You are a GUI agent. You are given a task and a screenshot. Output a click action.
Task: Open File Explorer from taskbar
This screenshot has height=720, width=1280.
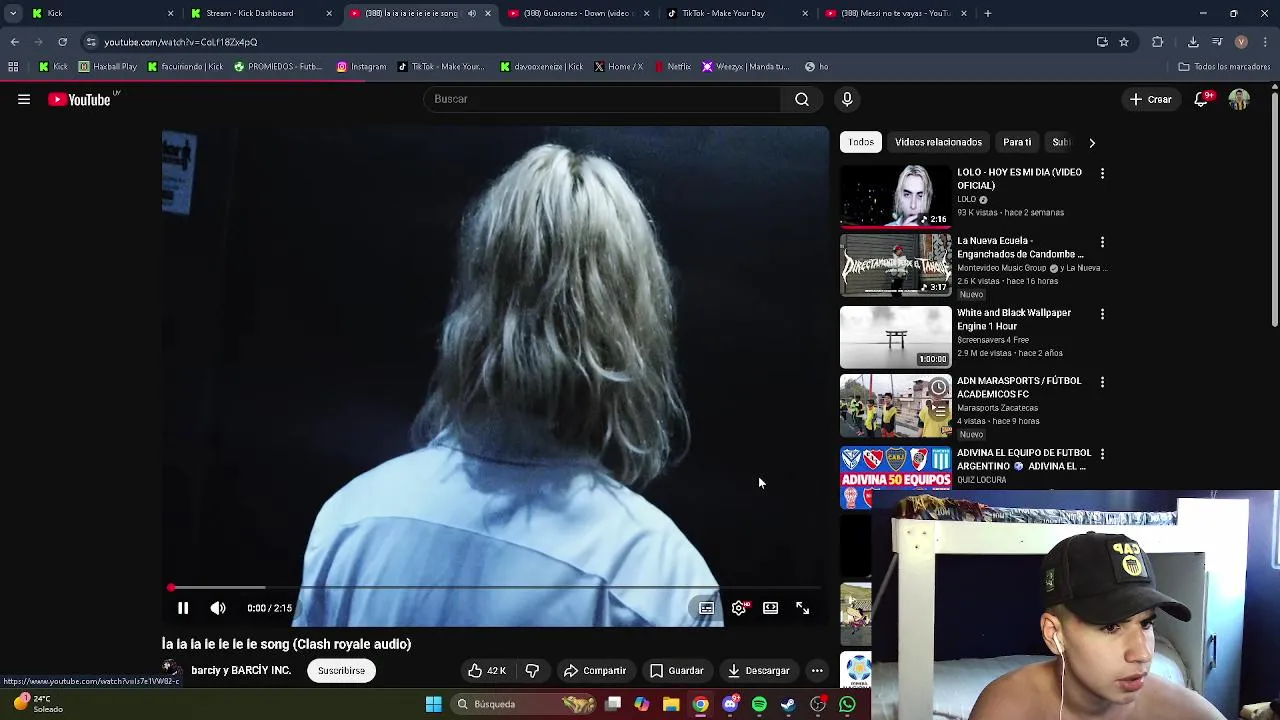(671, 704)
